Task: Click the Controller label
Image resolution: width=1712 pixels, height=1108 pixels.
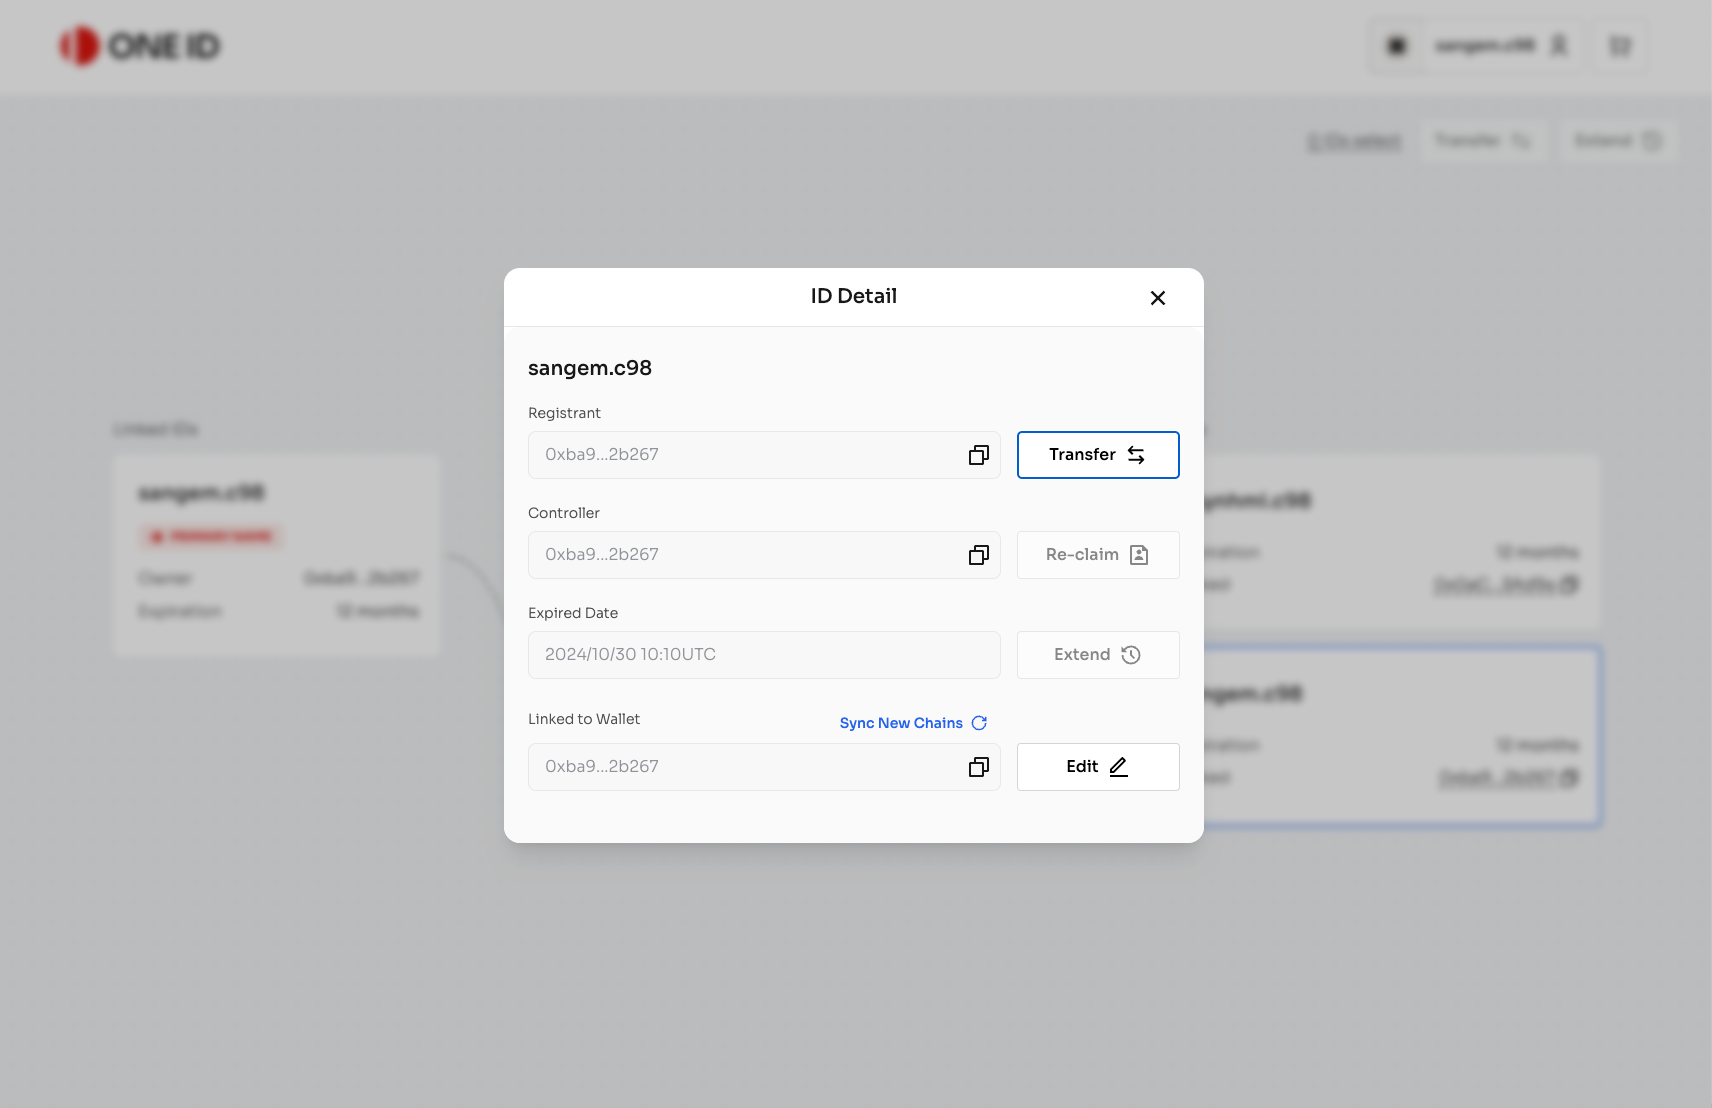Action: 564,513
